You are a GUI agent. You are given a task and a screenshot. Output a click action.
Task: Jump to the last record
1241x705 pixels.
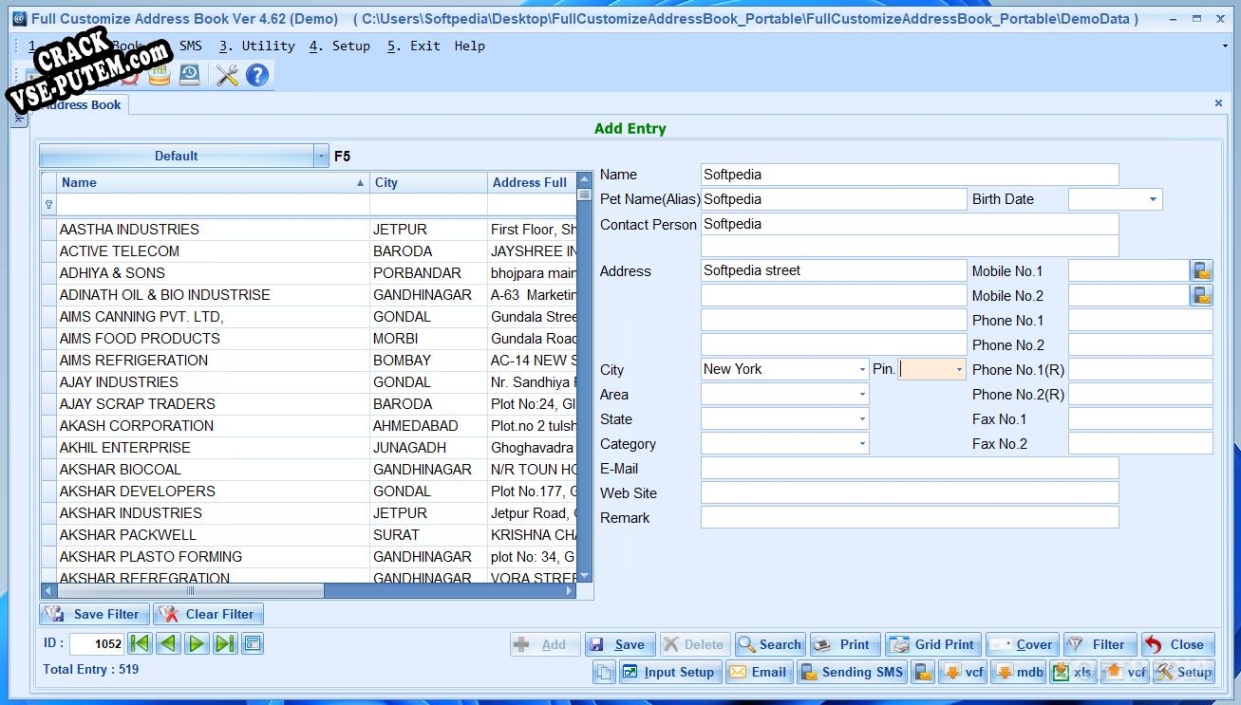224,645
